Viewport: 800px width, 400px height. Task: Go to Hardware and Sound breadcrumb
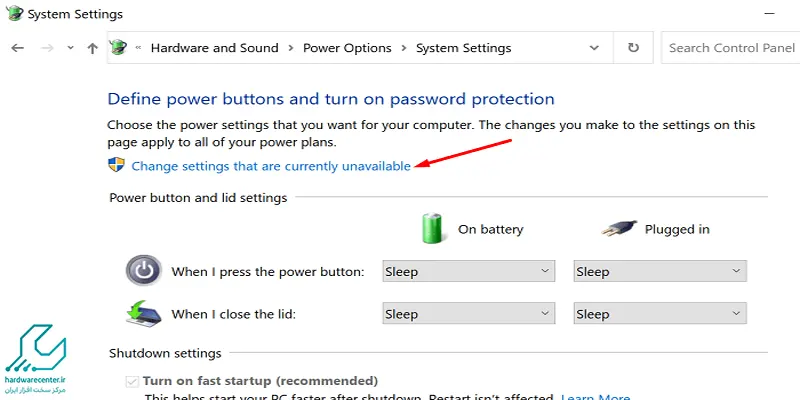[214, 48]
